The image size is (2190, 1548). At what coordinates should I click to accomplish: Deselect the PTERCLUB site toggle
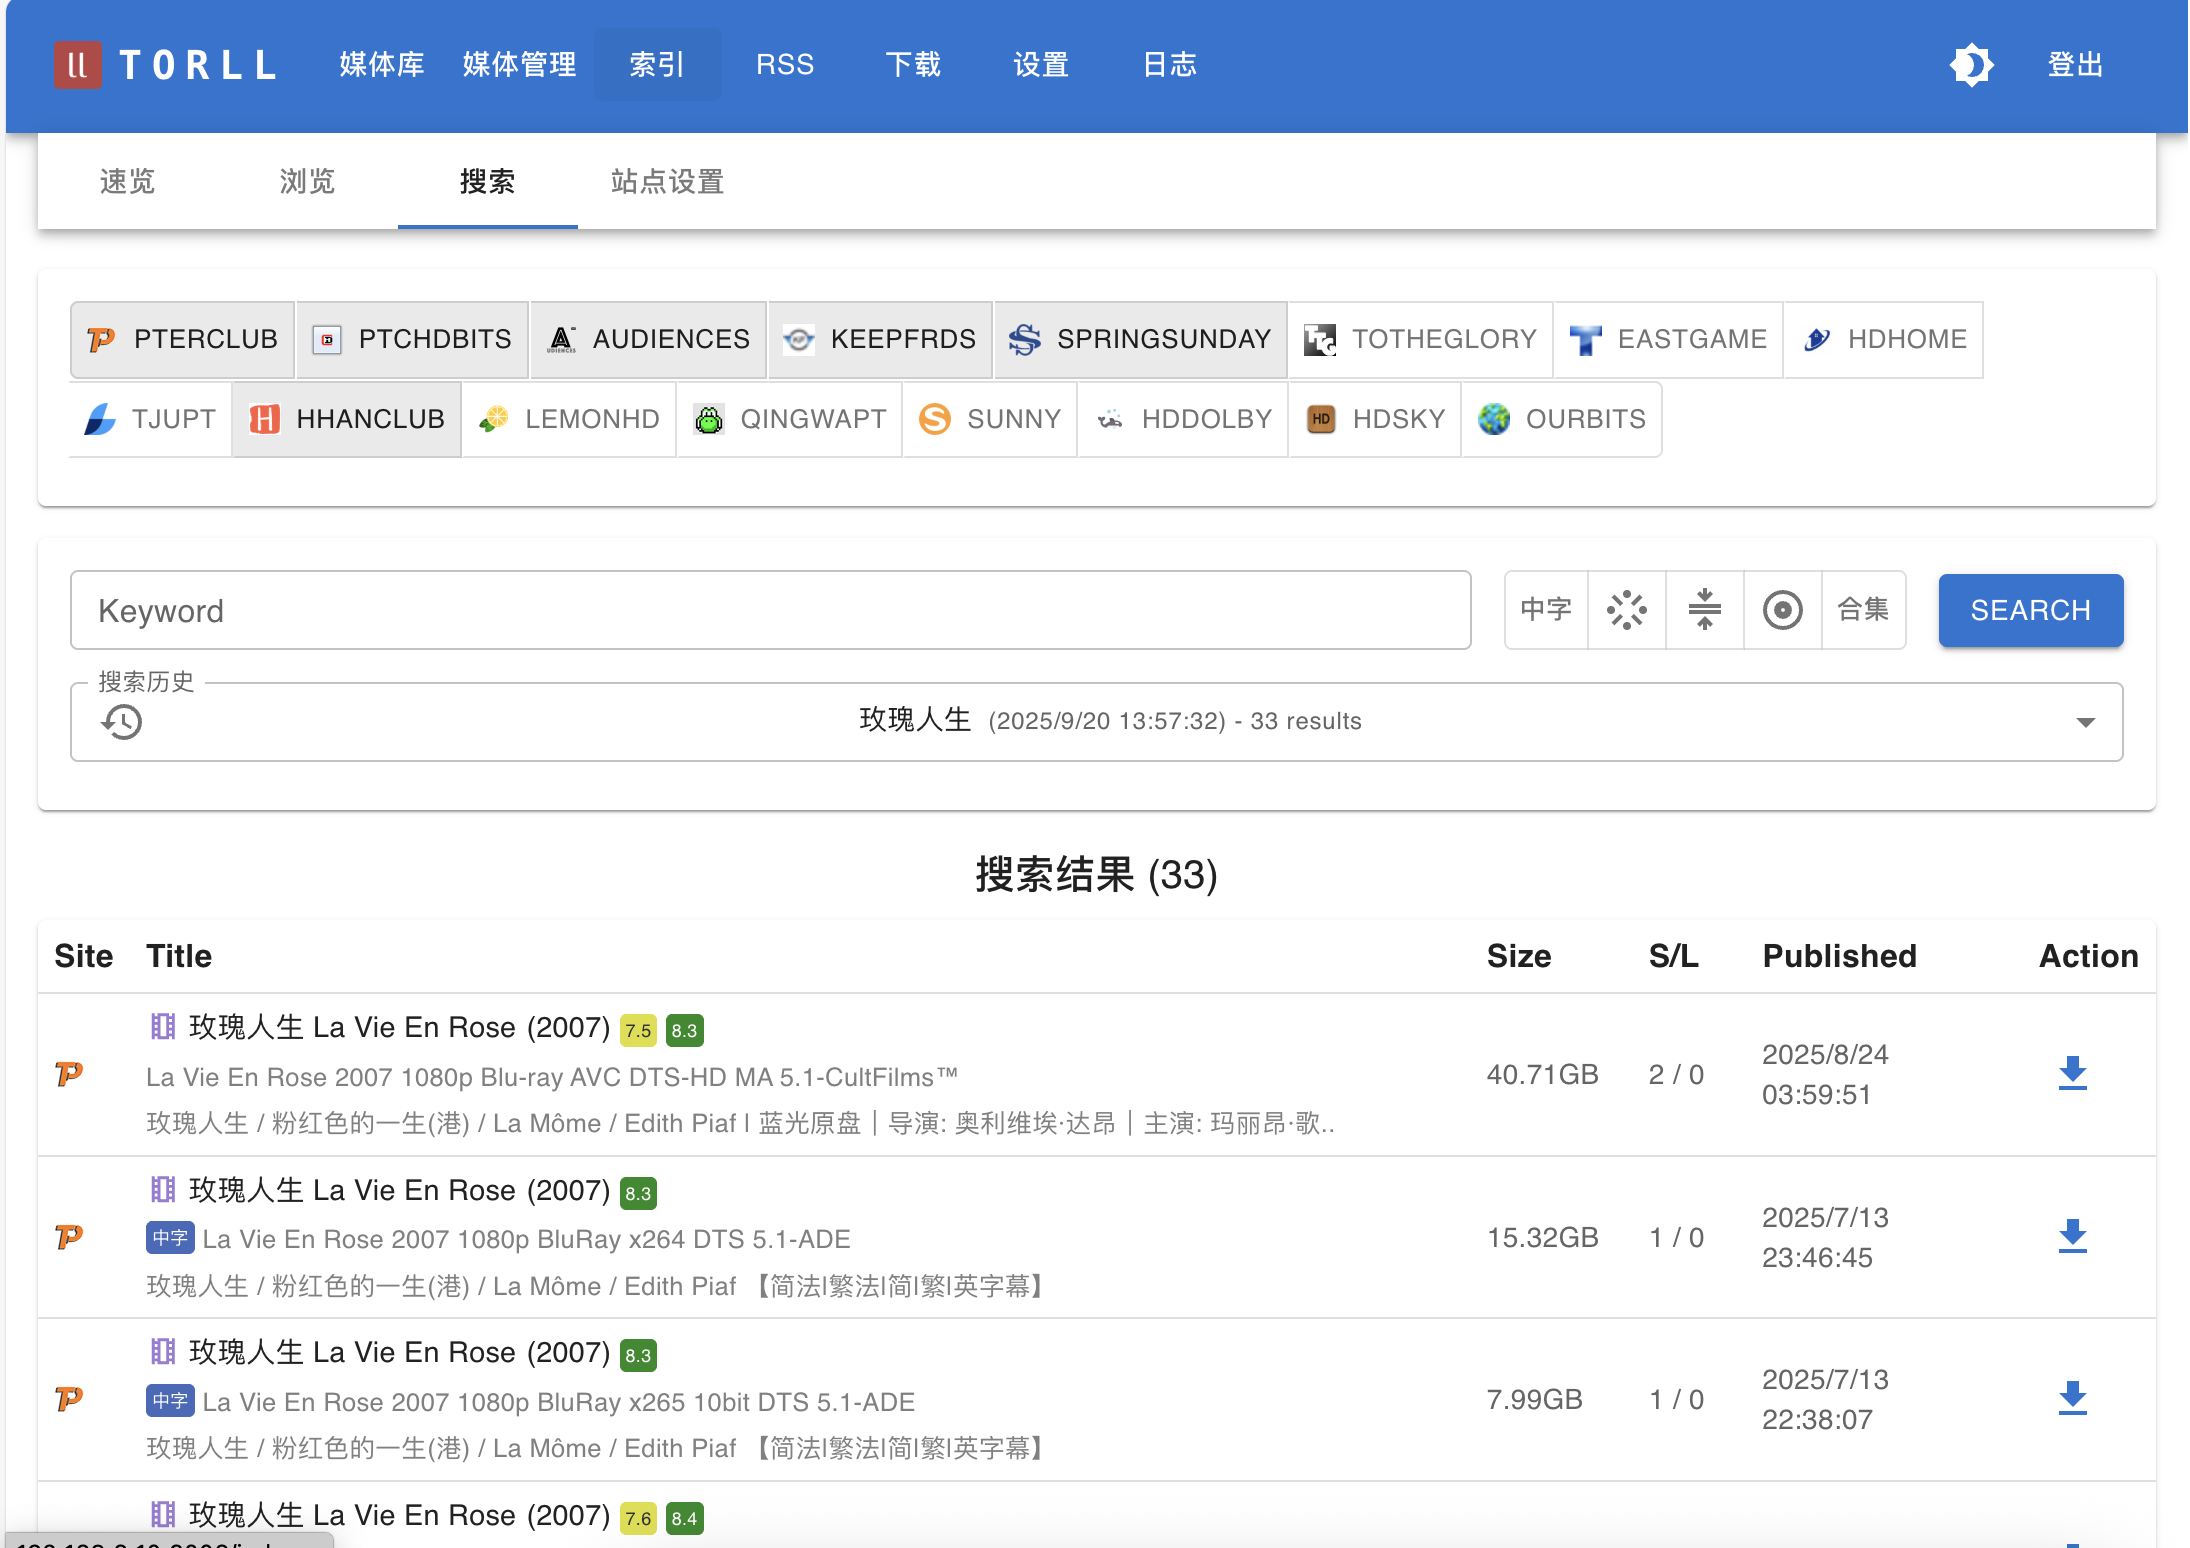(182, 340)
